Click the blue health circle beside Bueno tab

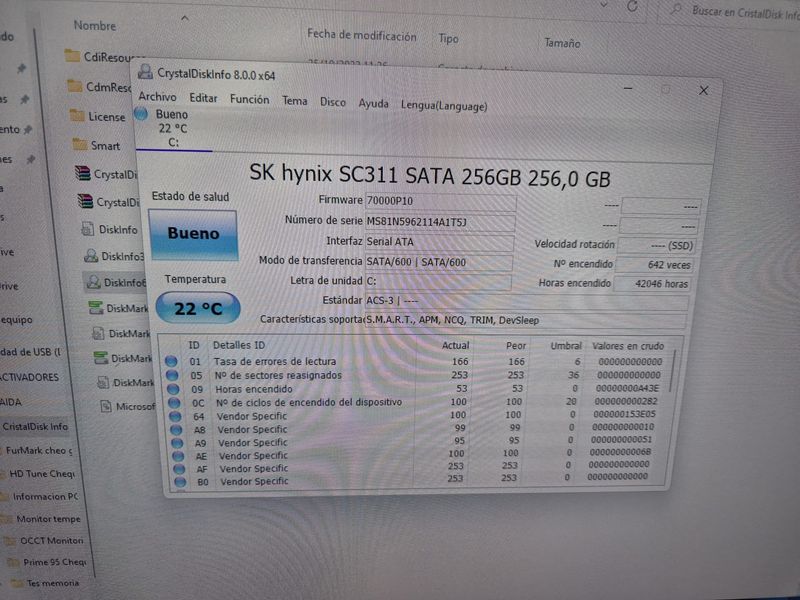(x=141, y=113)
